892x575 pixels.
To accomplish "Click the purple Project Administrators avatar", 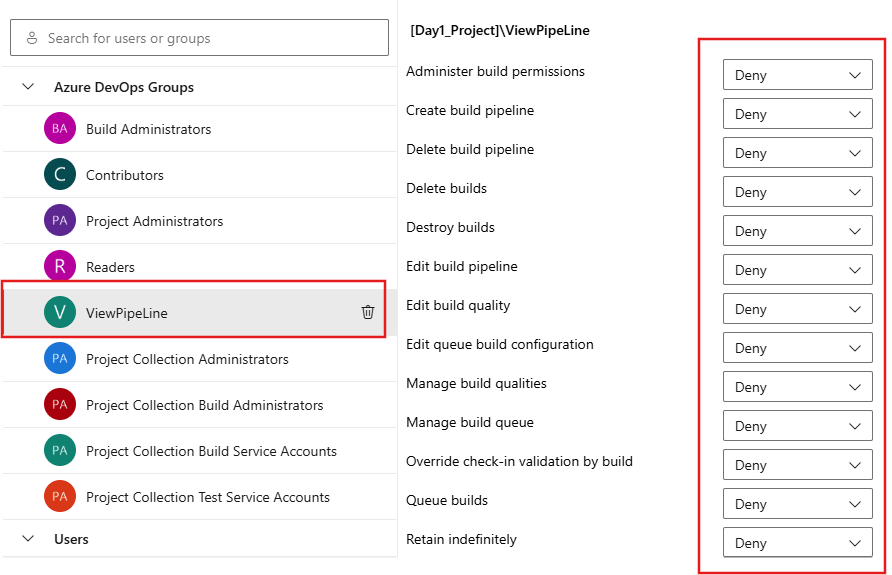I will click(60, 221).
